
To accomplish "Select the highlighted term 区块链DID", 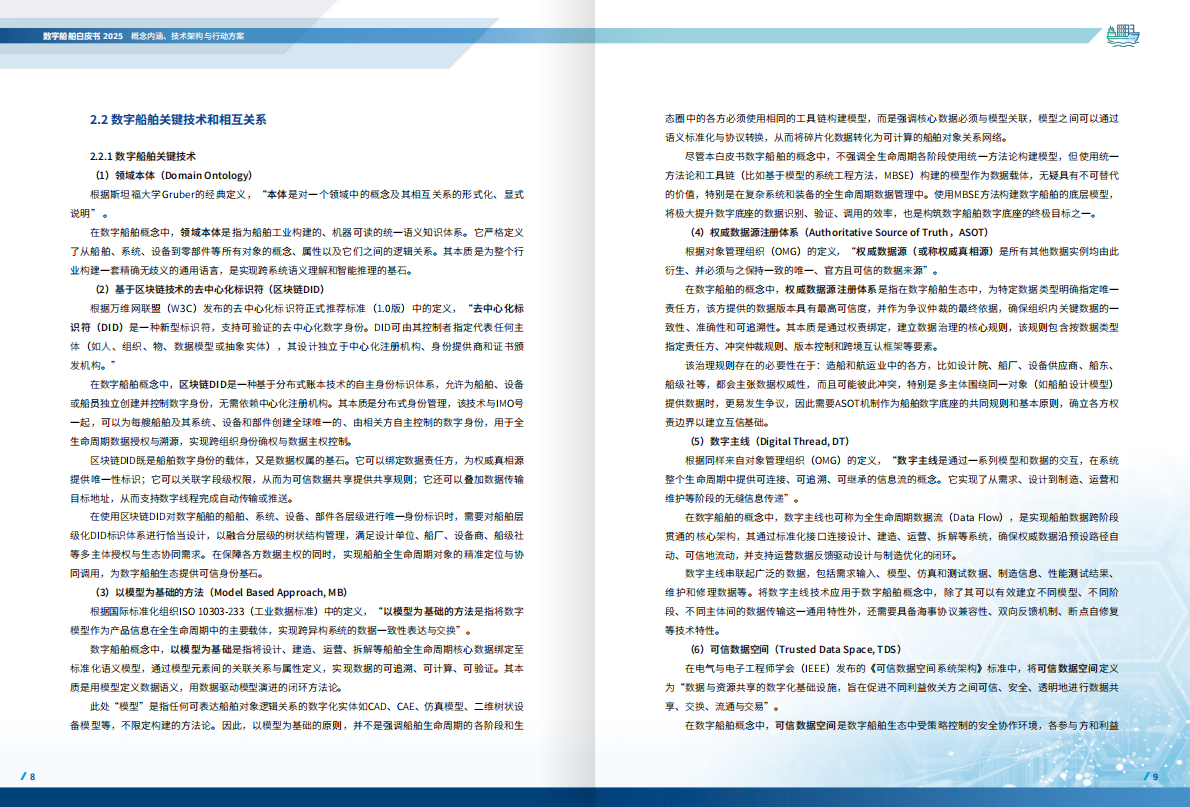I will click(x=203, y=386).
